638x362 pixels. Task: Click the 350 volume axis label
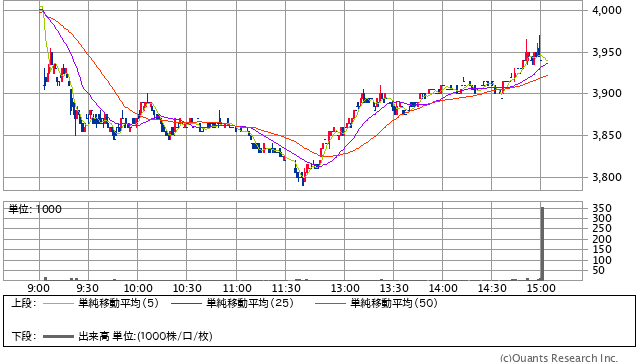602,208
